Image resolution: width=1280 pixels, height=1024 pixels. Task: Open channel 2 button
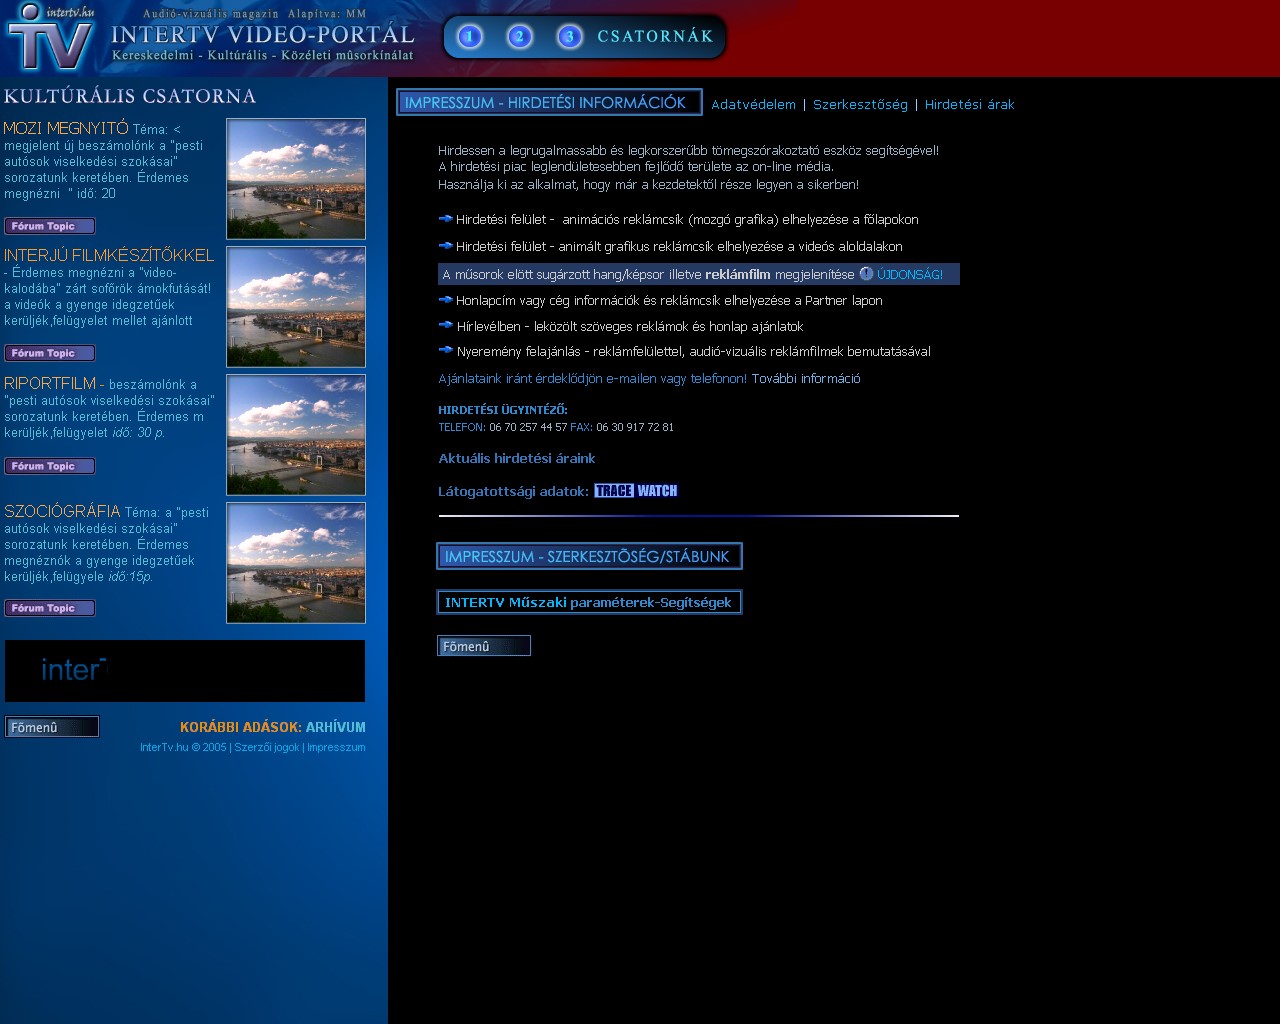520,37
